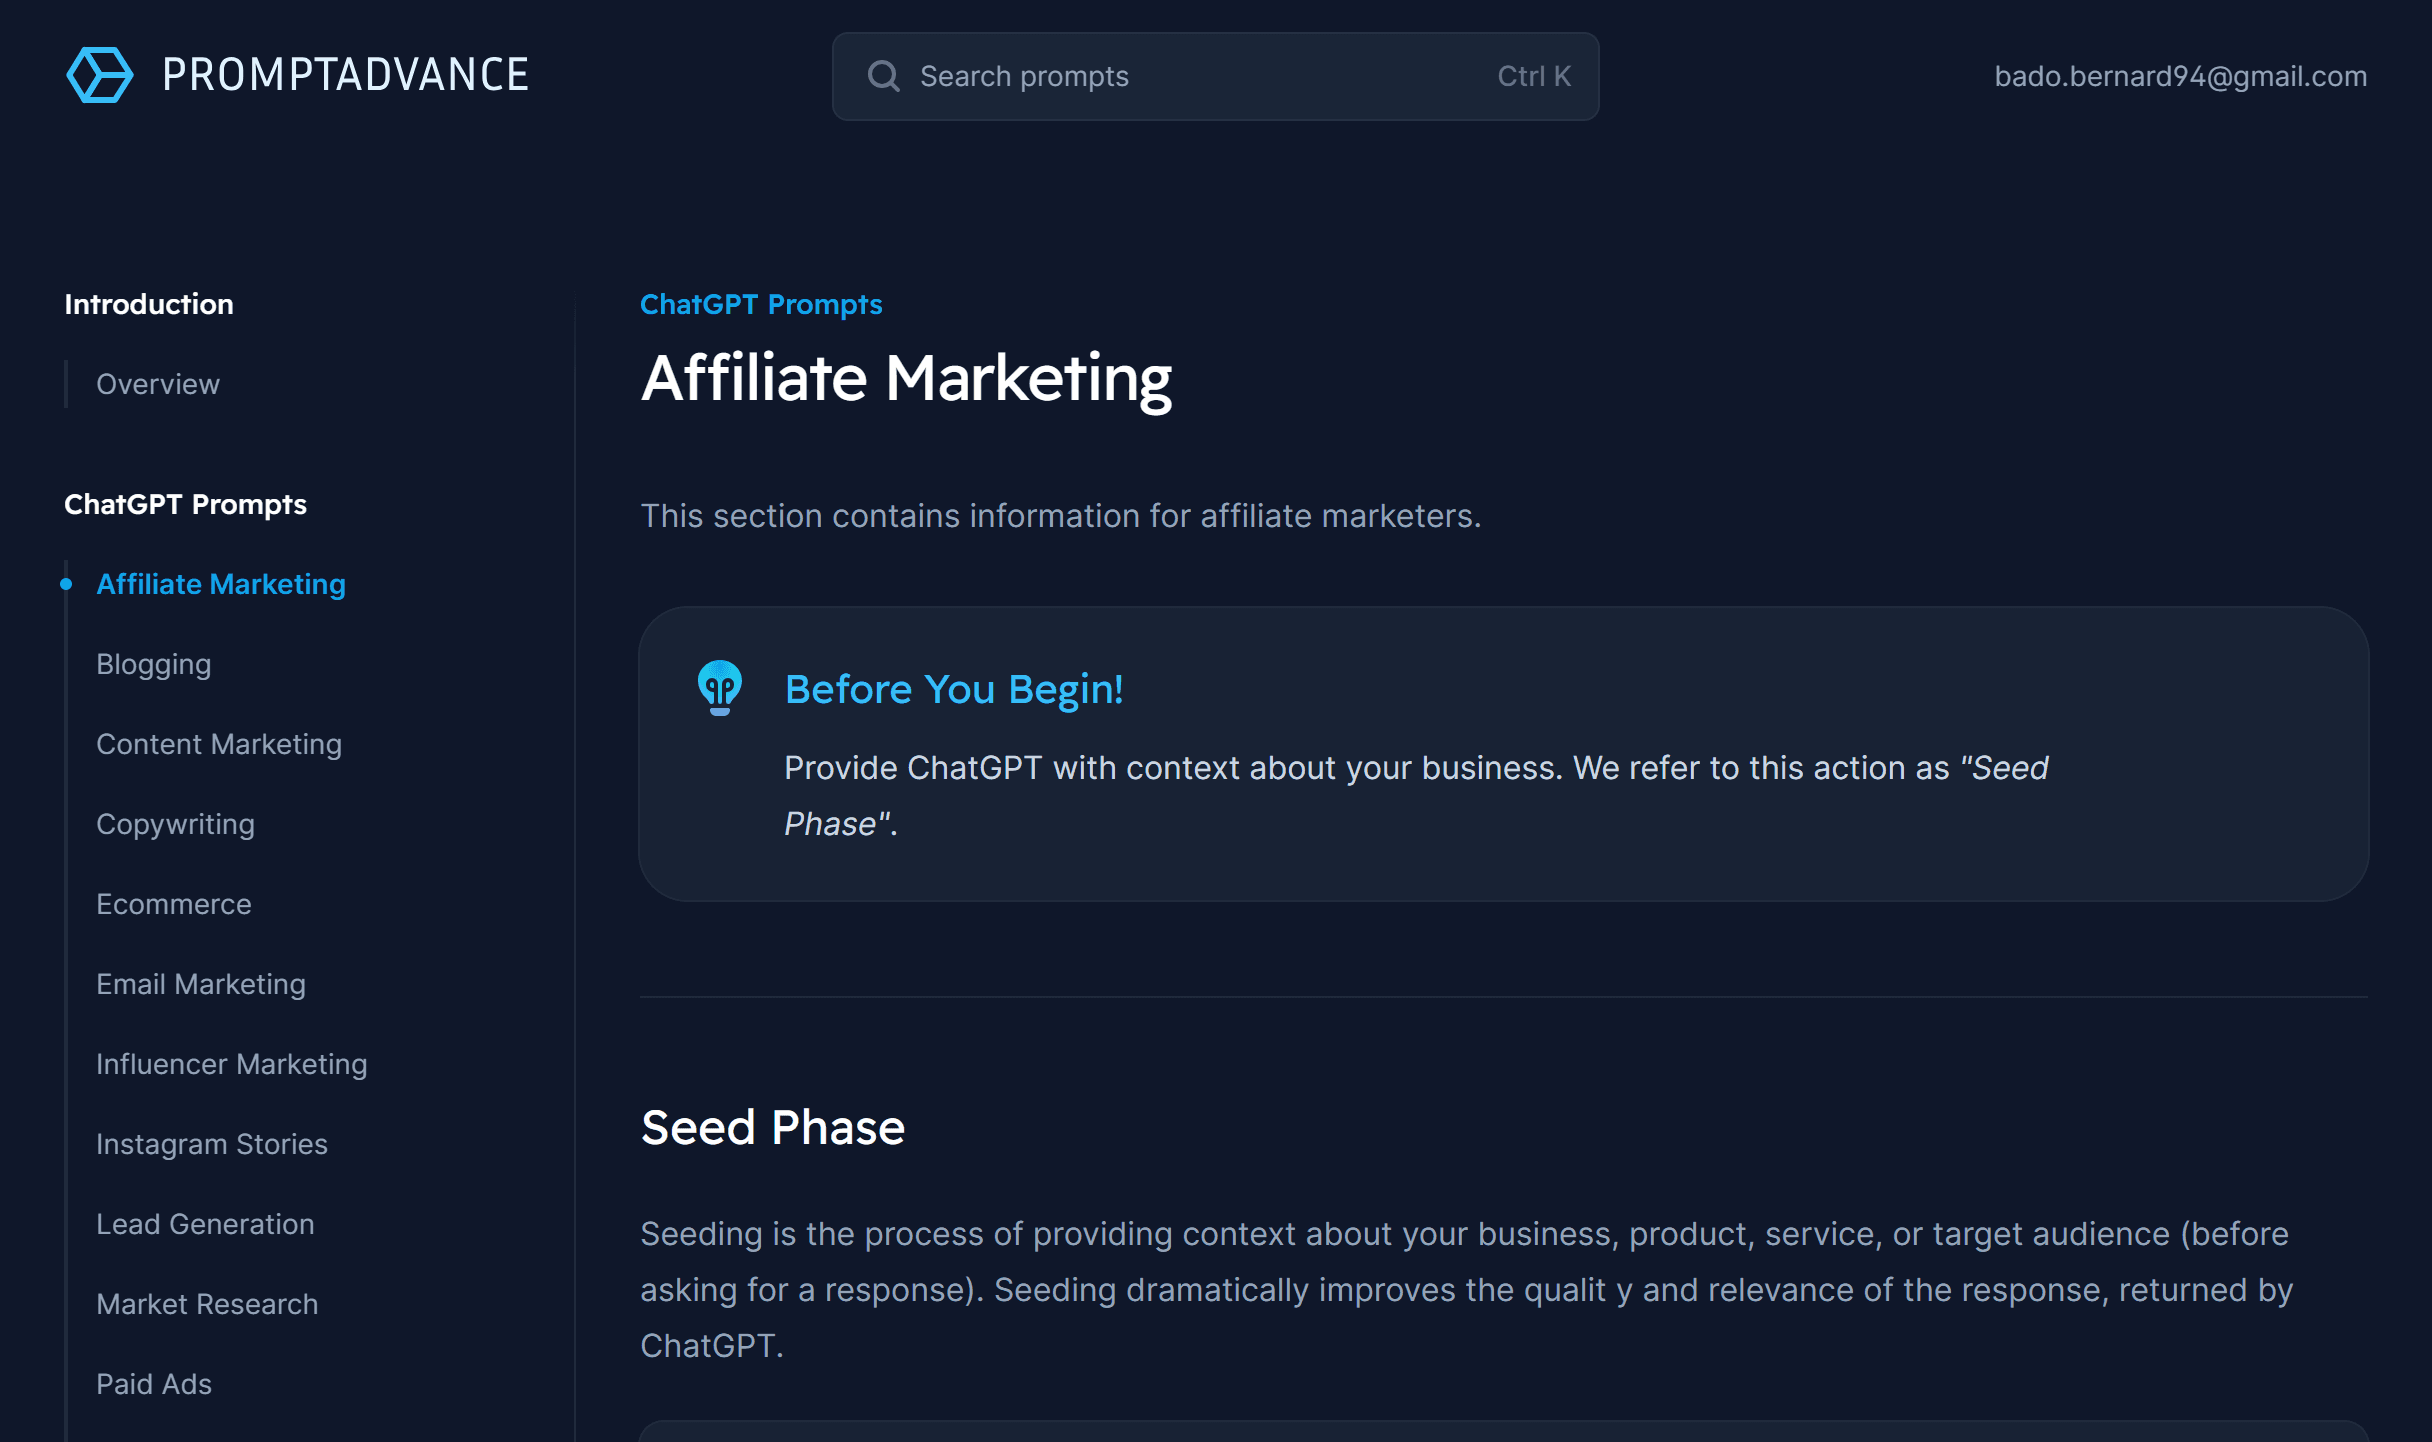Open the Overview sidebar item
The image size is (2432, 1442).
(158, 384)
